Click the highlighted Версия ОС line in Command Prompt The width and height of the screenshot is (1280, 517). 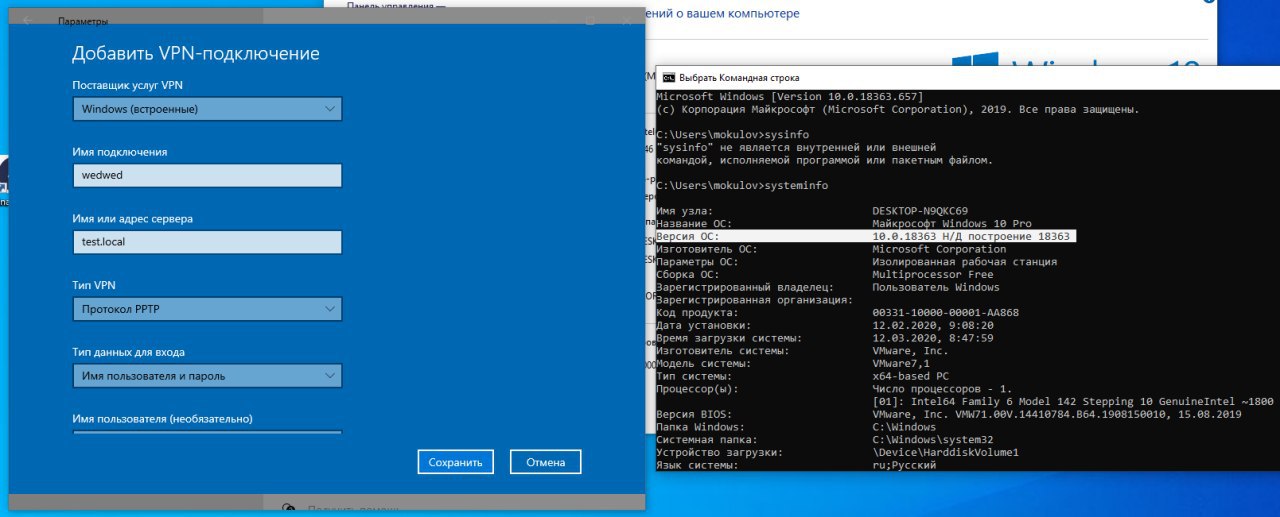tap(865, 236)
